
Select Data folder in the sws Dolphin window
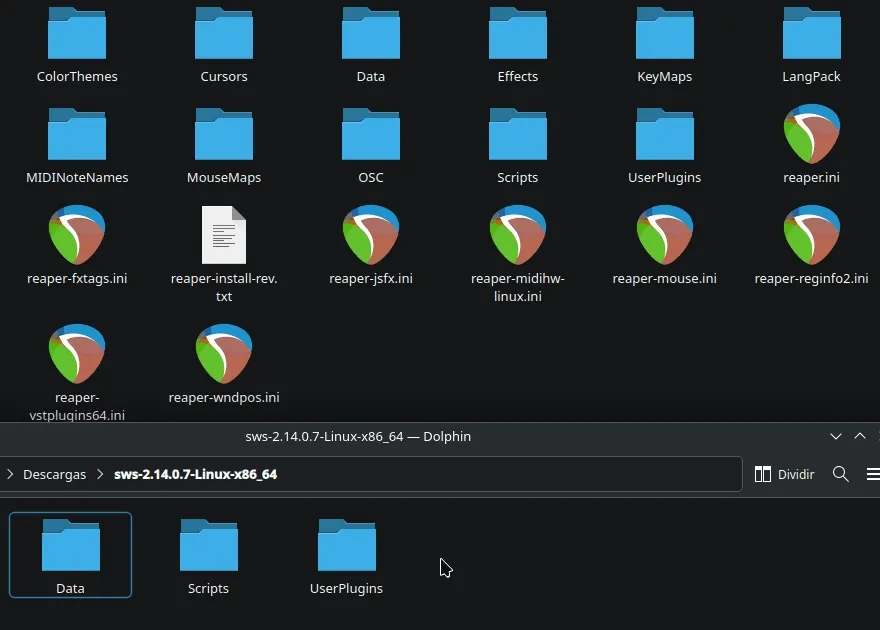[71, 555]
